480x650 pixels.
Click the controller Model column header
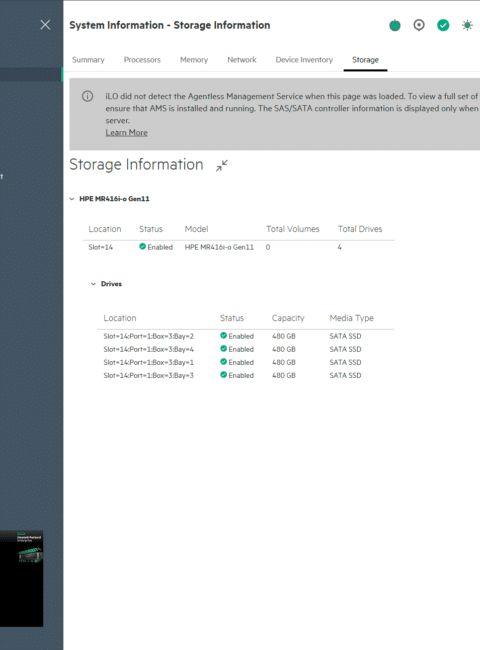point(196,229)
